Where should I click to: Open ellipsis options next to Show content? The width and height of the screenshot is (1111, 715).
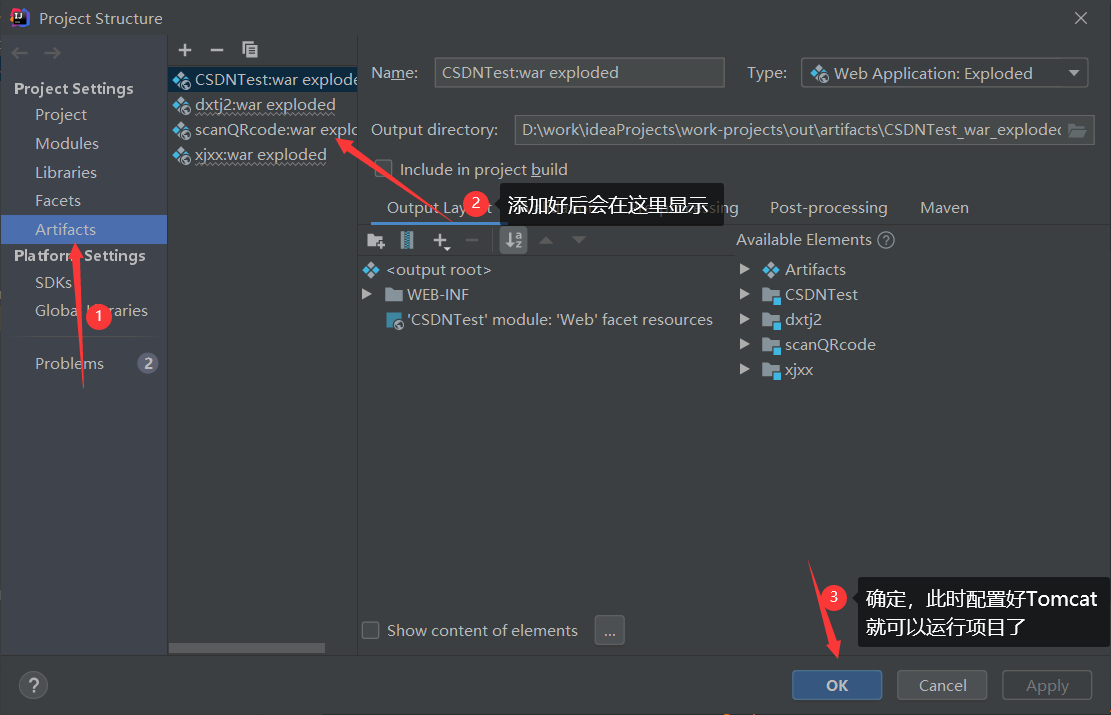point(610,630)
